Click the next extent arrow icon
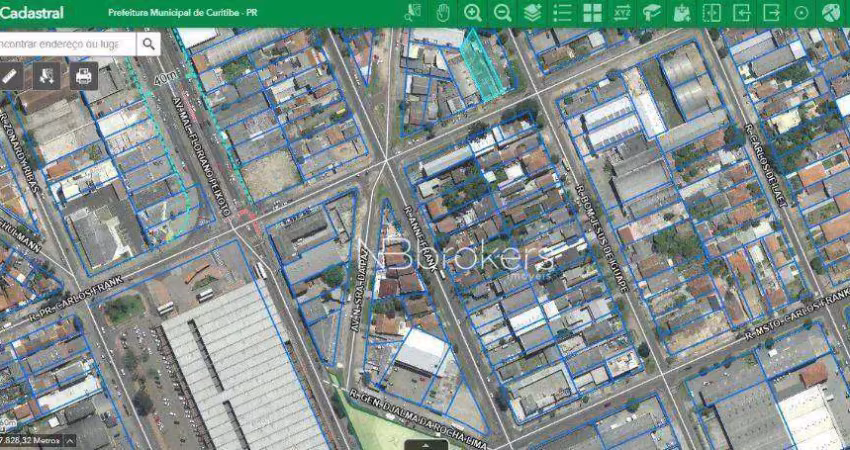Screen dimensions: 850x450 [771, 13]
